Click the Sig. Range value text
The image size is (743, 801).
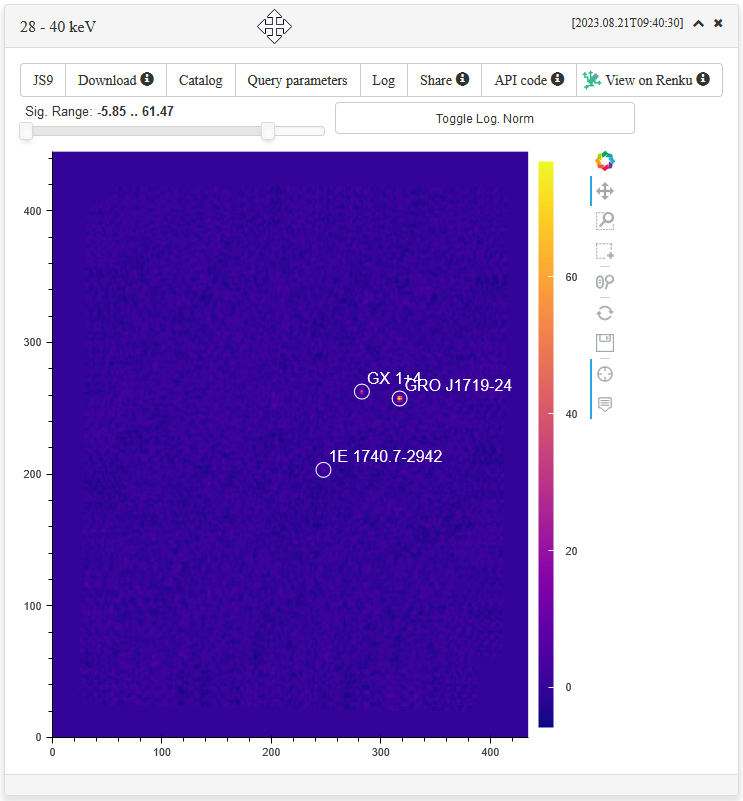coord(135,111)
